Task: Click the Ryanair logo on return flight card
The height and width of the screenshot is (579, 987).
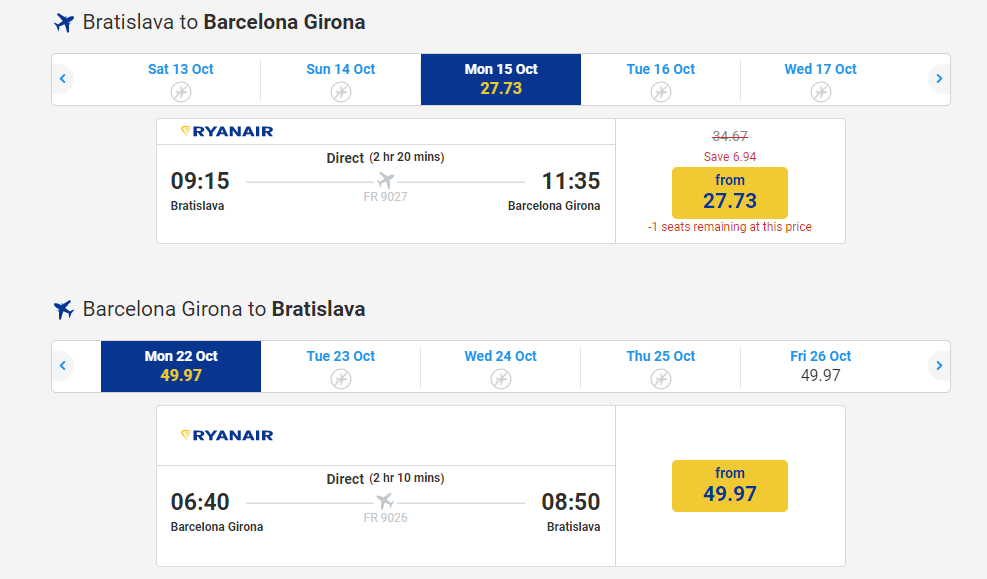Action: click(x=227, y=435)
